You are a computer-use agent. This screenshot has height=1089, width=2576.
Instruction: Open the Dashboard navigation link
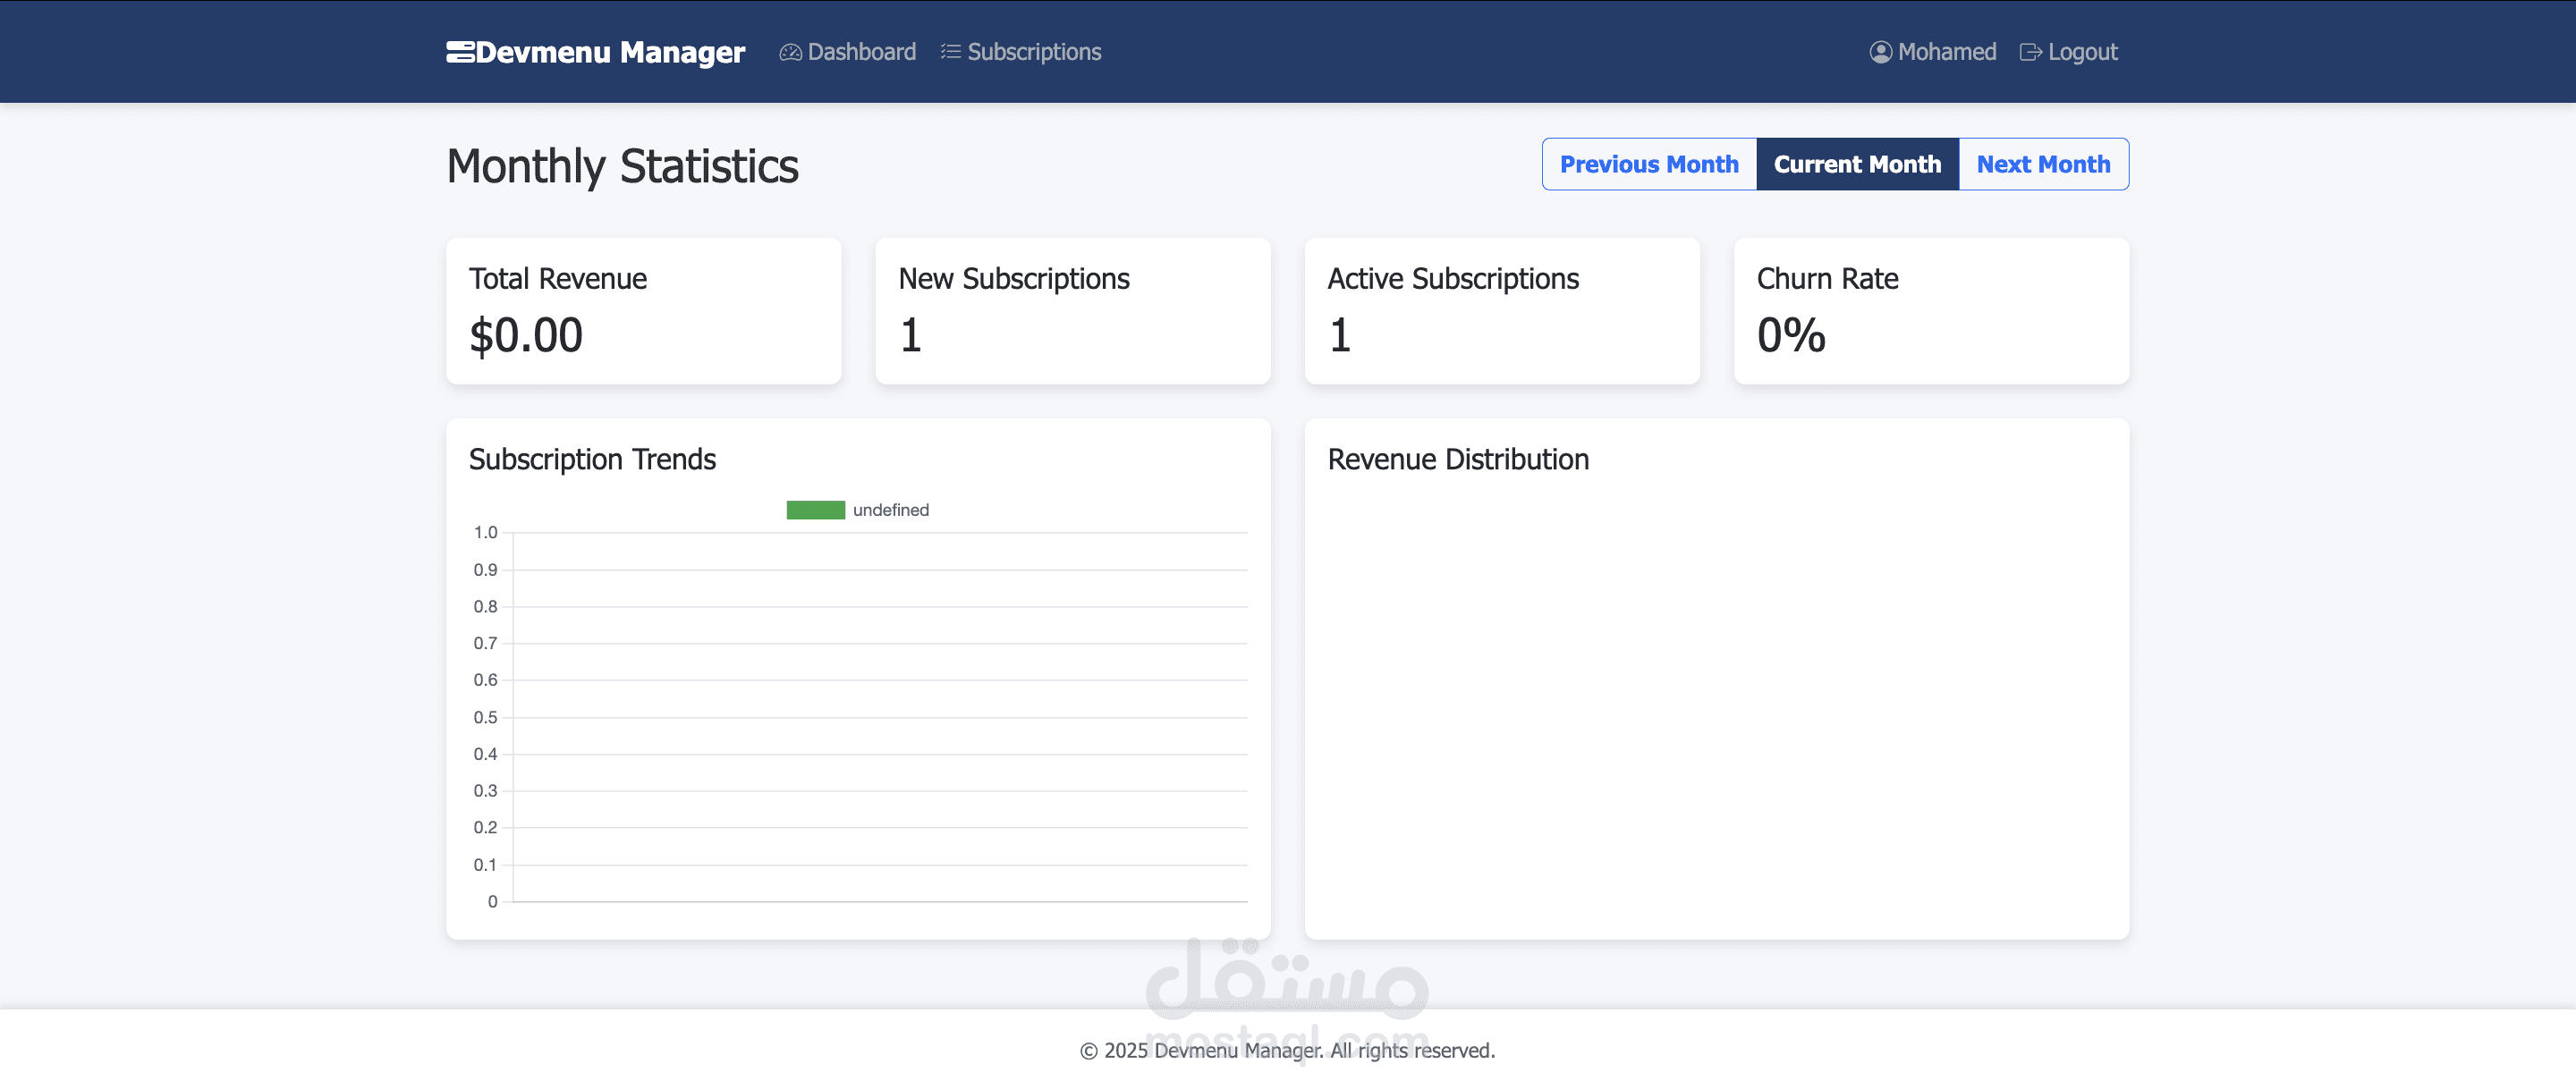[847, 52]
